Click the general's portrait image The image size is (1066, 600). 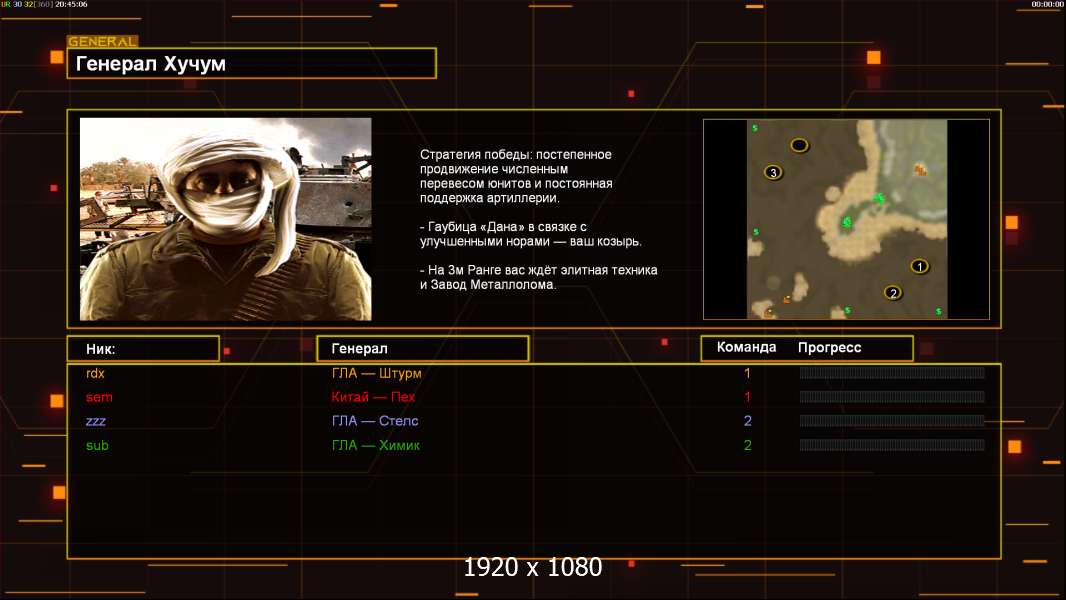(226, 219)
